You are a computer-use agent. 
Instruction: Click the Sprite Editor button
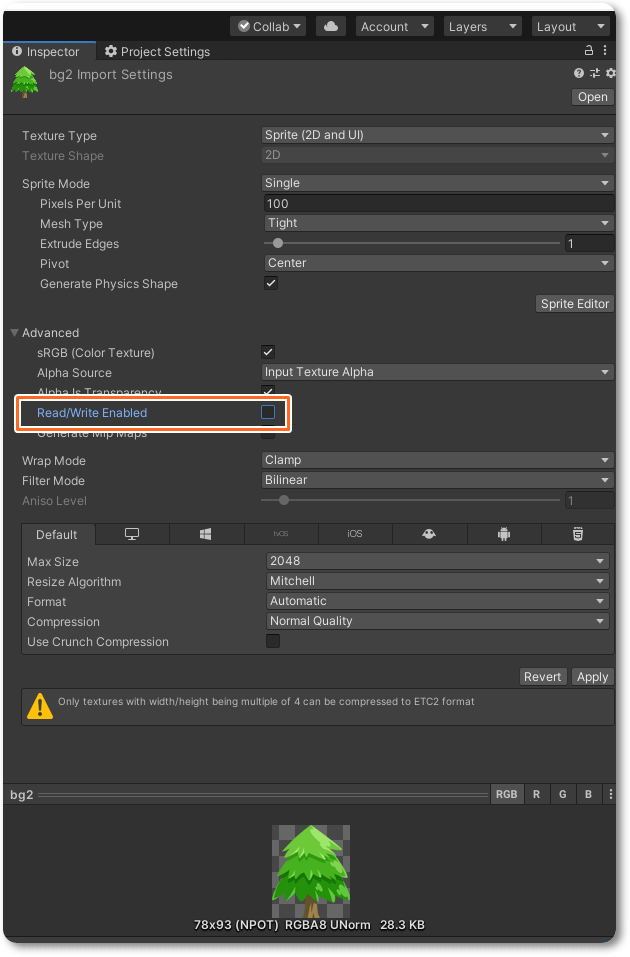(x=574, y=303)
